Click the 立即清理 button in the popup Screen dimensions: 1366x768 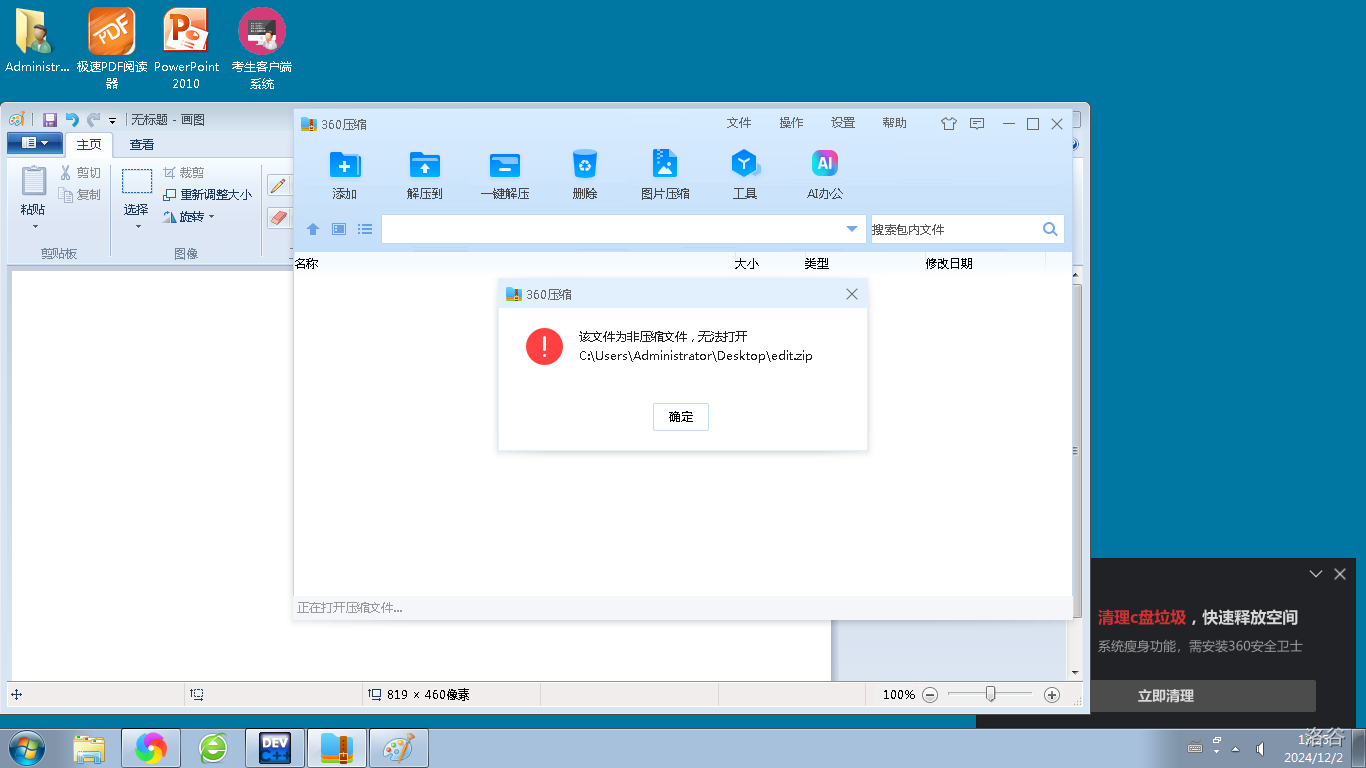click(1166, 696)
